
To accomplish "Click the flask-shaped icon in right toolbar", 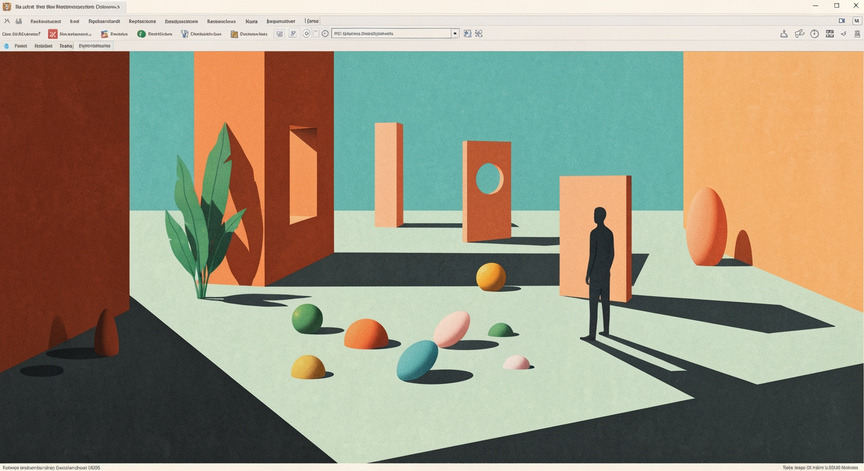I will [784, 34].
